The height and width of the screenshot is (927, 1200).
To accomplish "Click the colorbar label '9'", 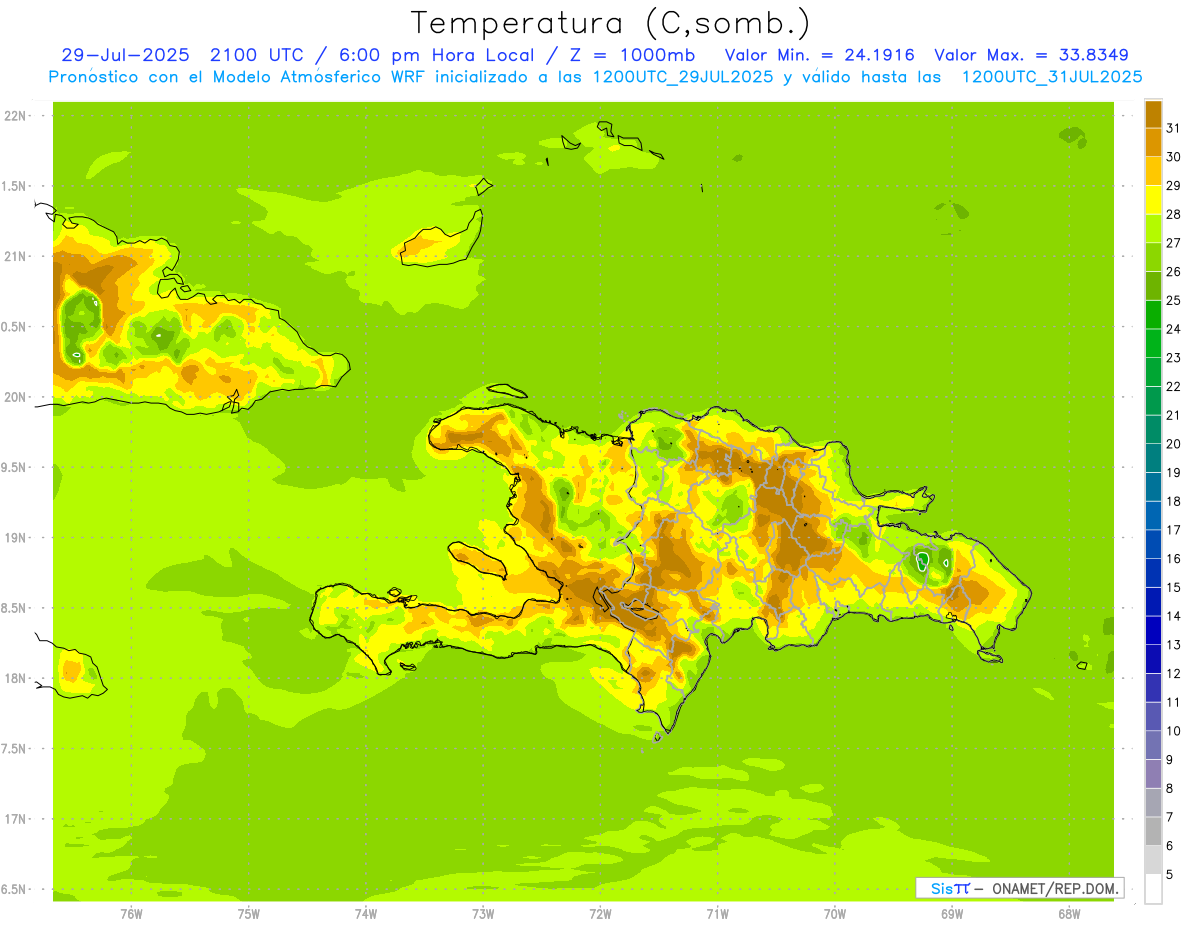I will (x=1170, y=759).
